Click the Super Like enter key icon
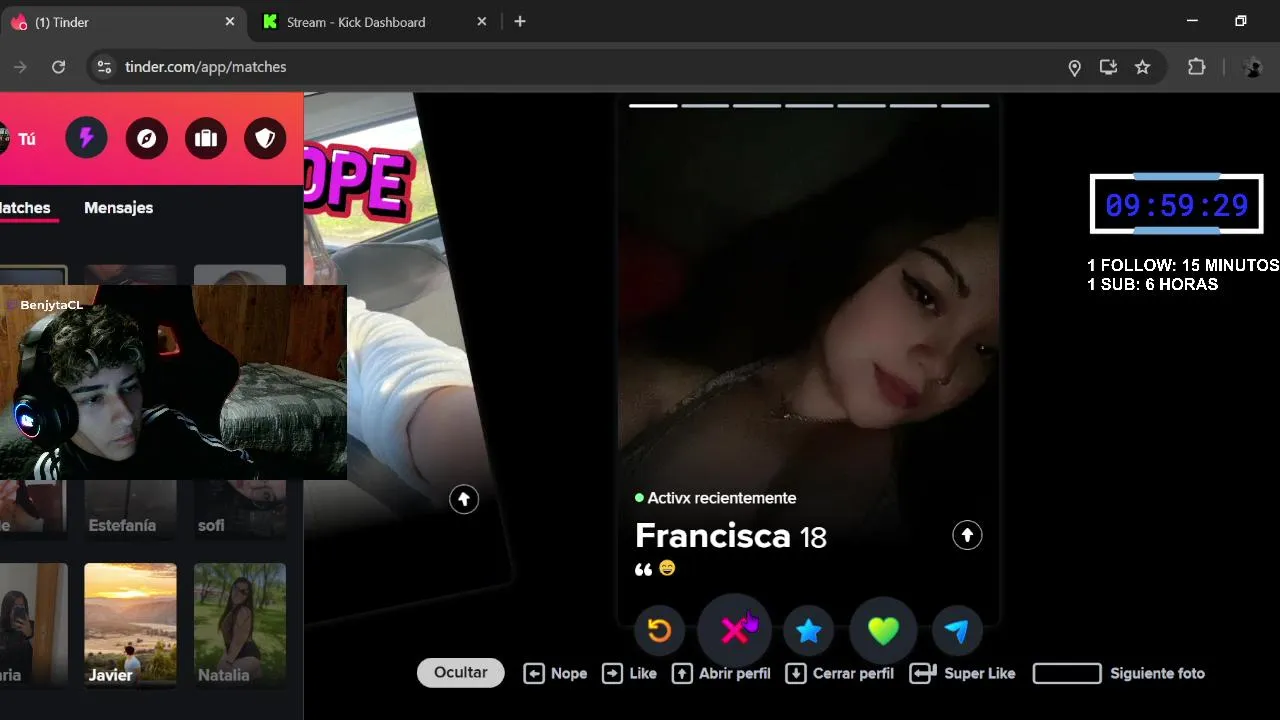 pos(922,674)
